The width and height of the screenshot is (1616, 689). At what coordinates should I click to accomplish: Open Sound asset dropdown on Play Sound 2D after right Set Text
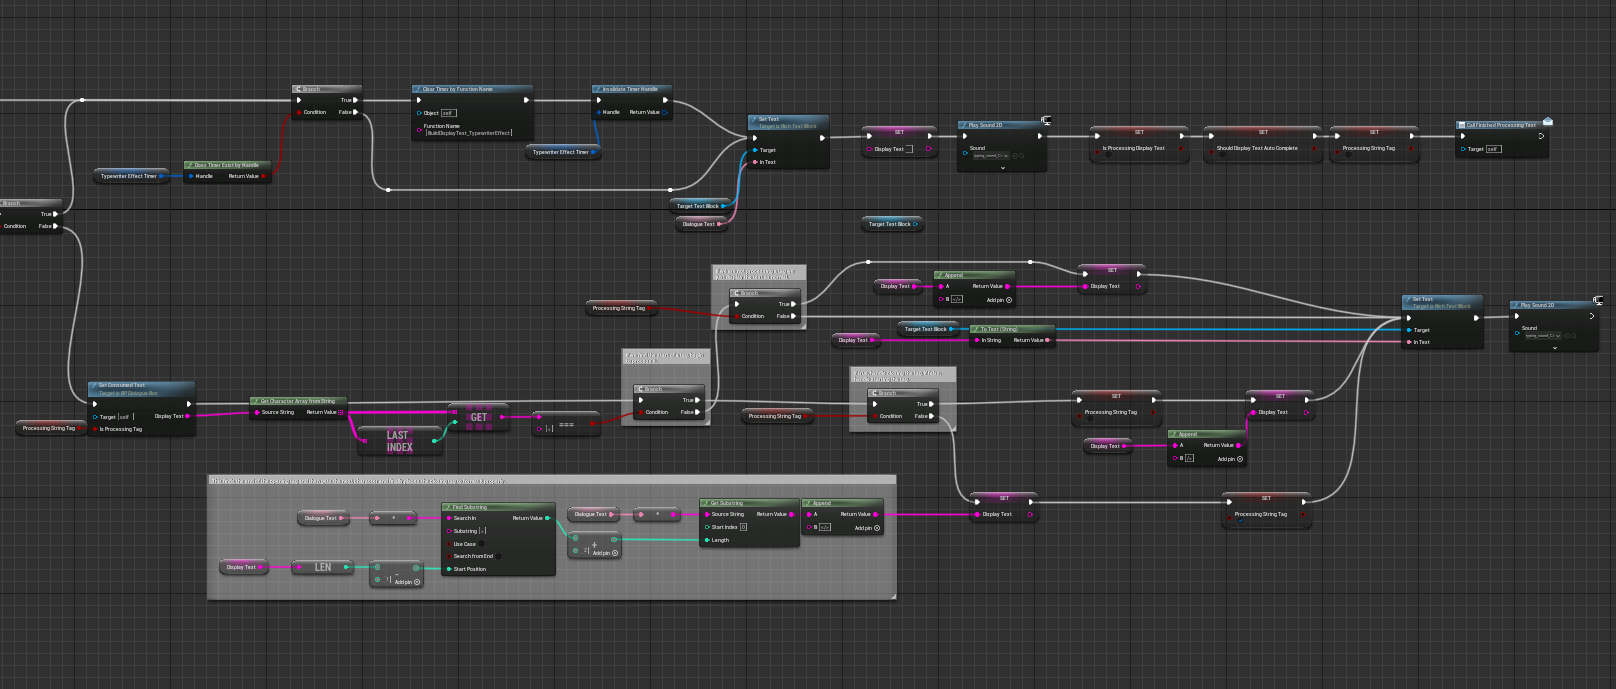pos(1542,336)
